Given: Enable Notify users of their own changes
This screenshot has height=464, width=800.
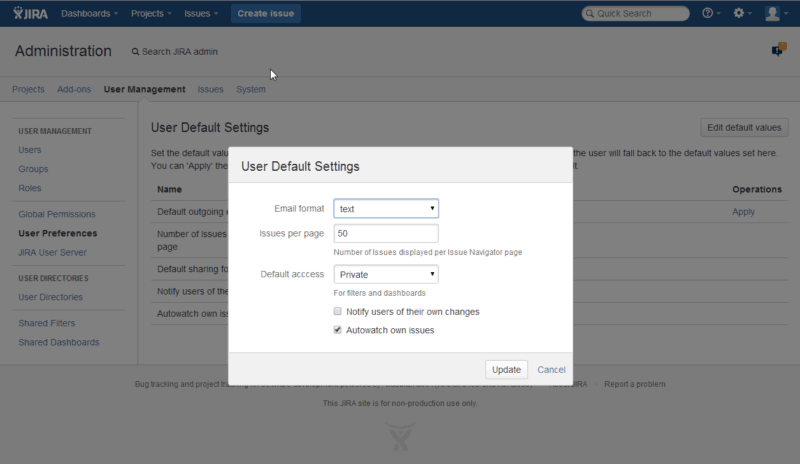Looking at the screenshot, I should 337,311.
